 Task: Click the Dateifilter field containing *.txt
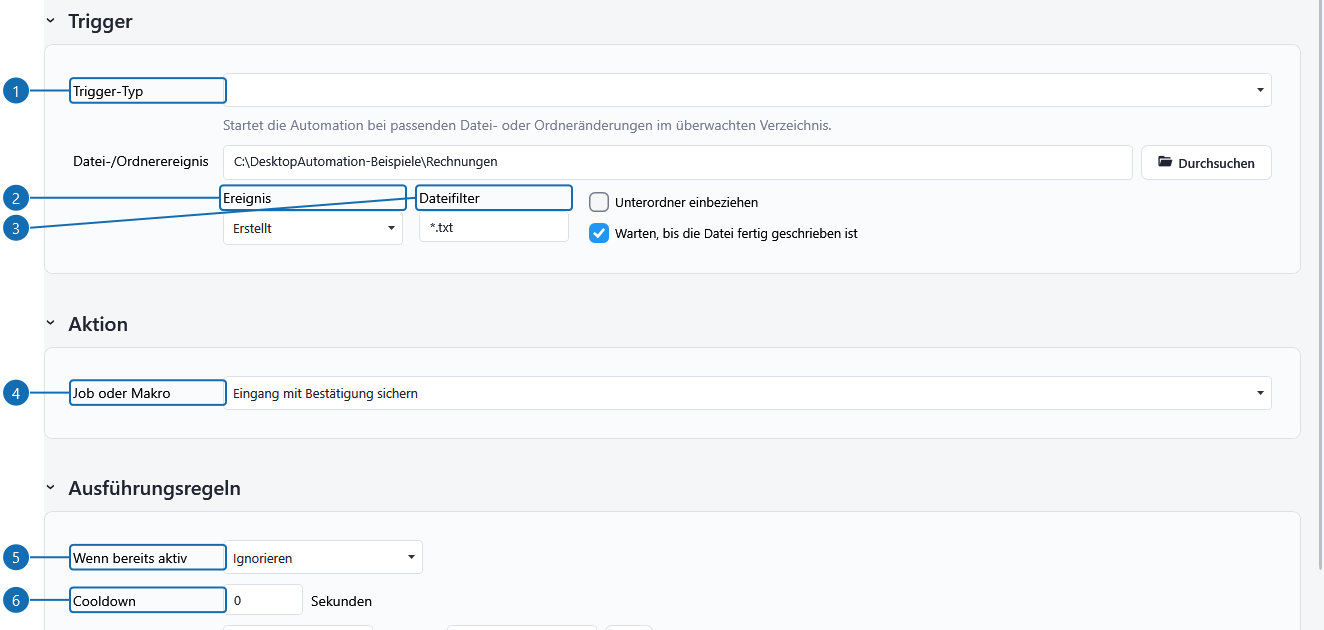pyautogui.click(x=494, y=228)
